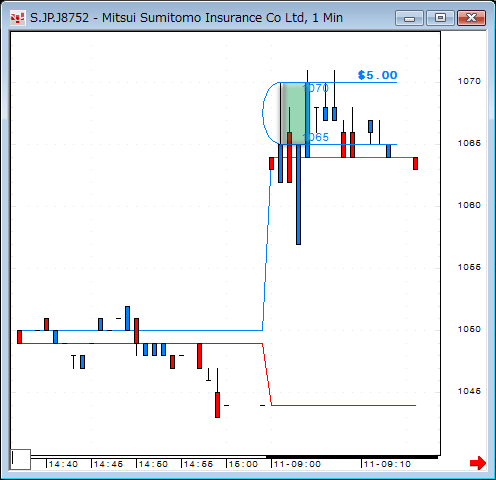Image resolution: width=496 pixels, height=480 pixels.
Task: Click the 1070 blue line label
Action: click(316, 88)
